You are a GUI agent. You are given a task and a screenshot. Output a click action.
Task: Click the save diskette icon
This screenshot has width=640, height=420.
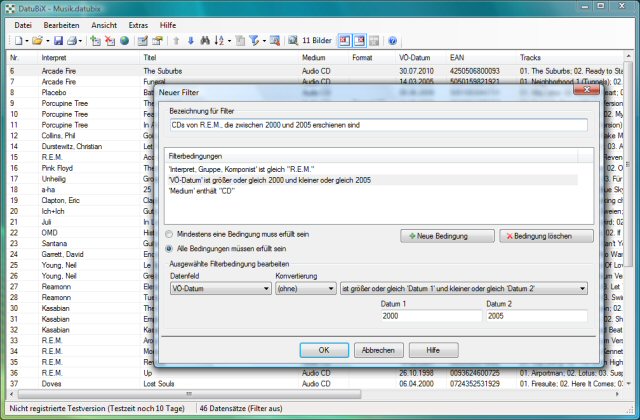point(59,41)
